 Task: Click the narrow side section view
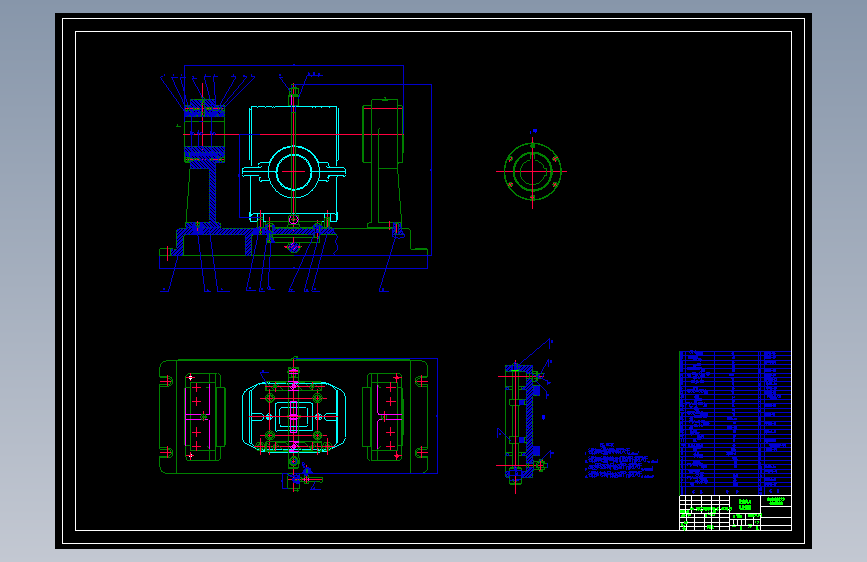pyautogui.click(x=523, y=418)
